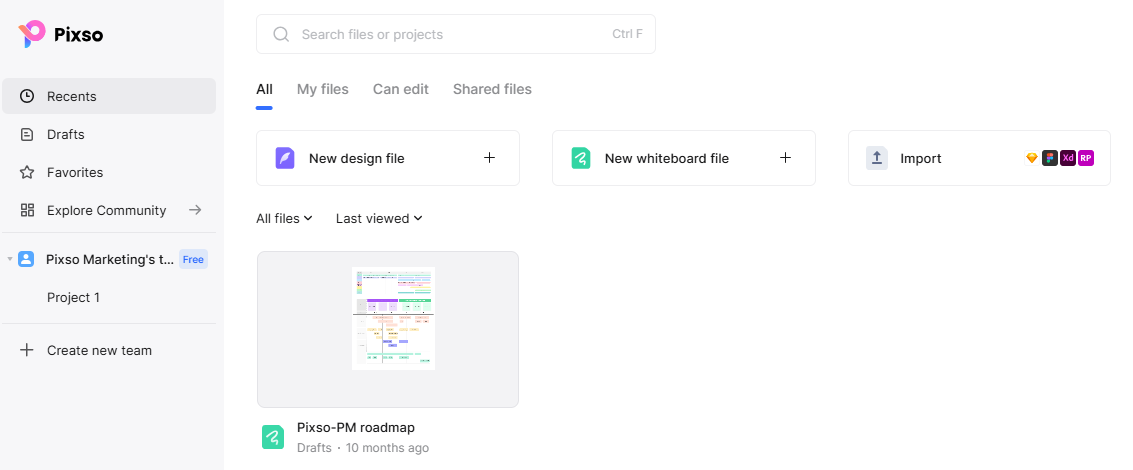This screenshot has height=470, width=1133.
Task: Click the Drafts document icon
Action: [27, 134]
